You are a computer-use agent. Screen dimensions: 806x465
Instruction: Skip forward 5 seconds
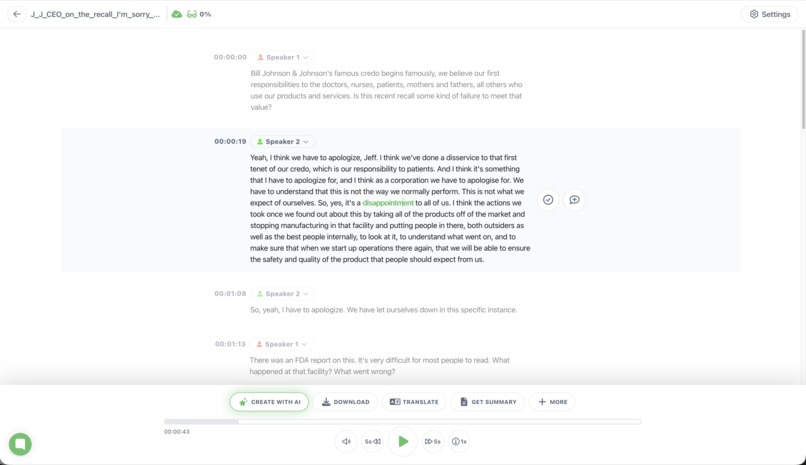[x=433, y=441]
